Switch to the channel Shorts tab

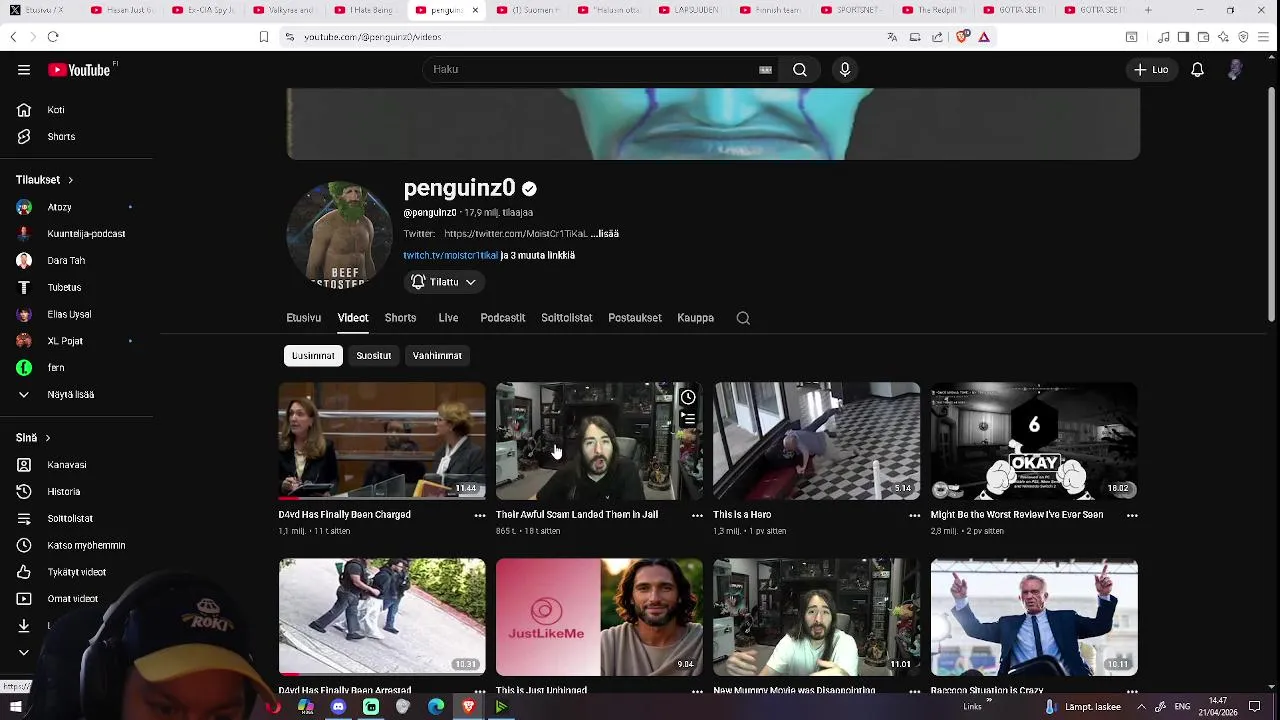click(400, 318)
